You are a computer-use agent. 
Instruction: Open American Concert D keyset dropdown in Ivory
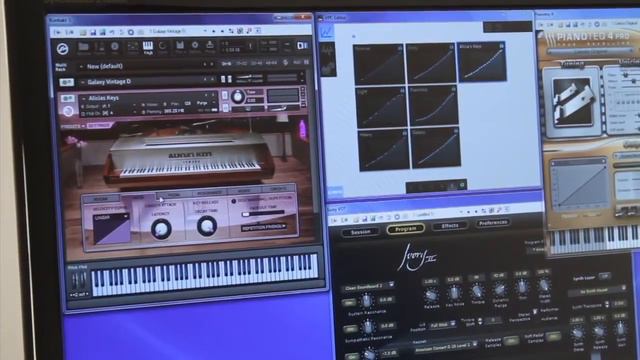pyautogui.click(x=445, y=347)
